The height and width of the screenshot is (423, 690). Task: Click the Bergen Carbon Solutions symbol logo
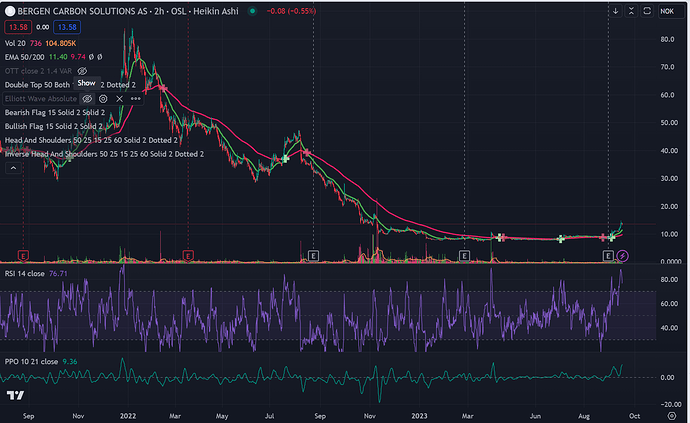[x=10, y=11]
